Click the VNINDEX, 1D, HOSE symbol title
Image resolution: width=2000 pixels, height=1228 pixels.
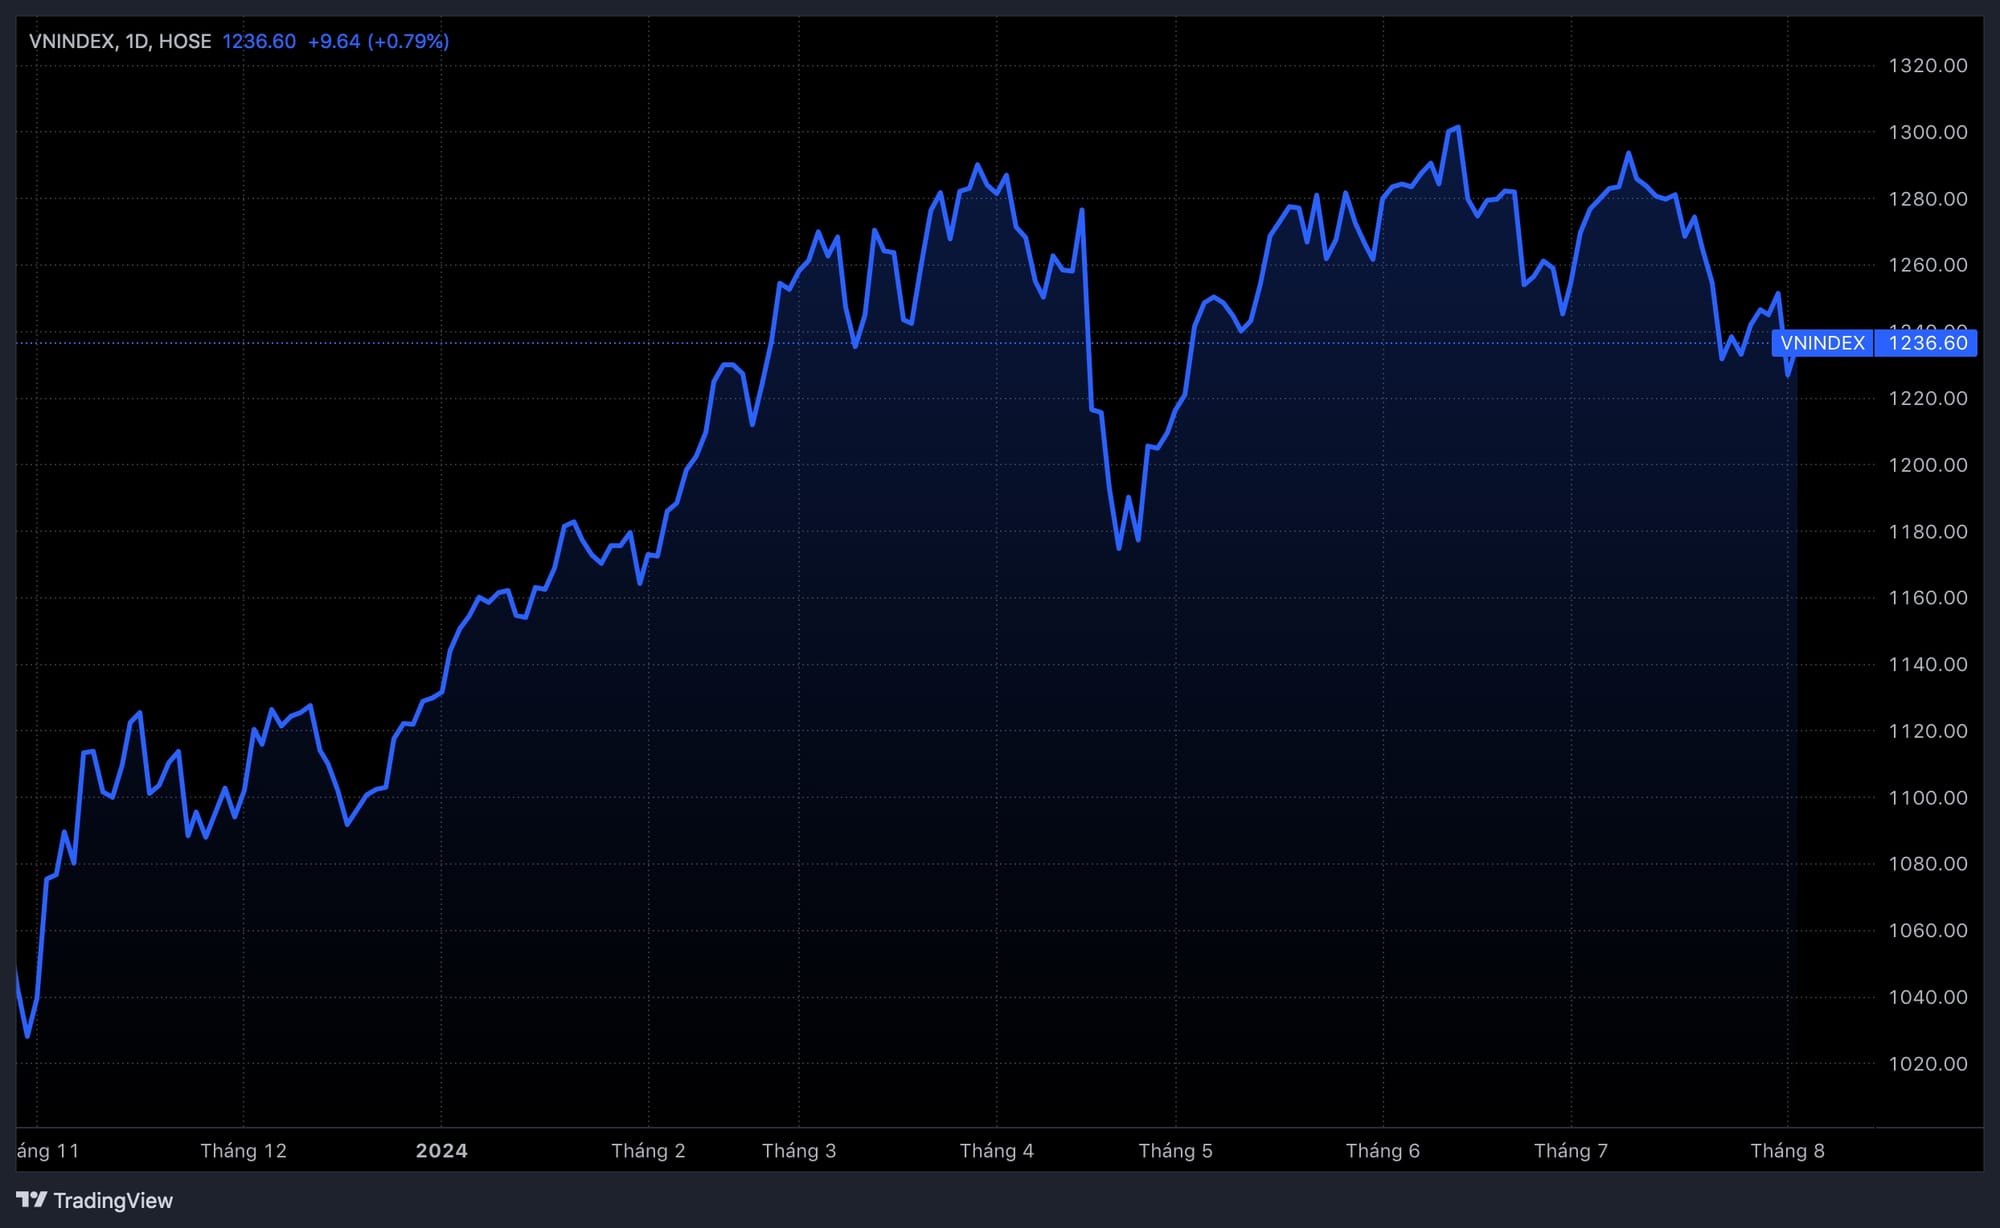[x=120, y=41]
